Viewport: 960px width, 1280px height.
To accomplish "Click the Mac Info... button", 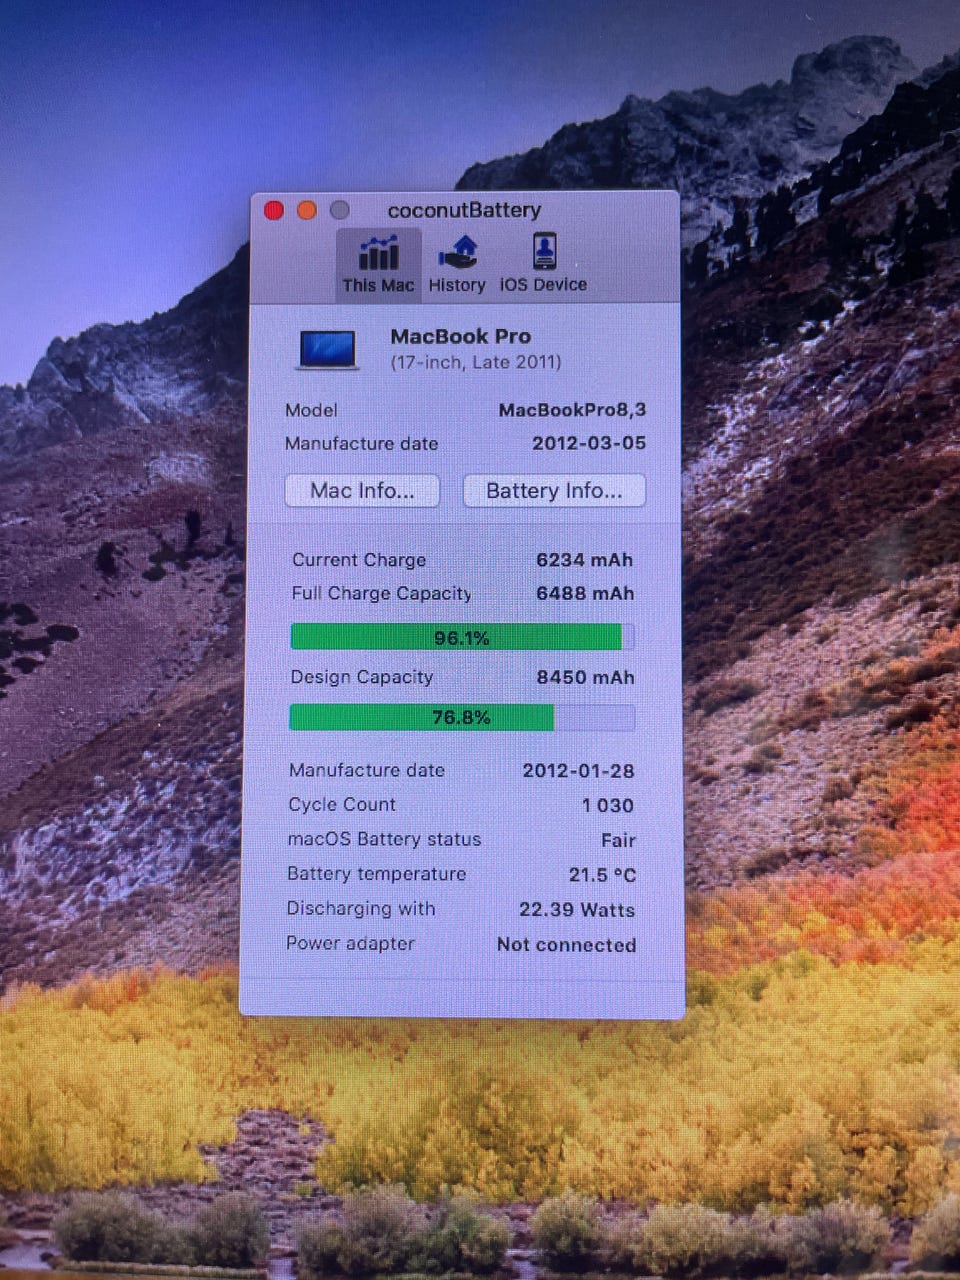I will [x=362, y=491].
